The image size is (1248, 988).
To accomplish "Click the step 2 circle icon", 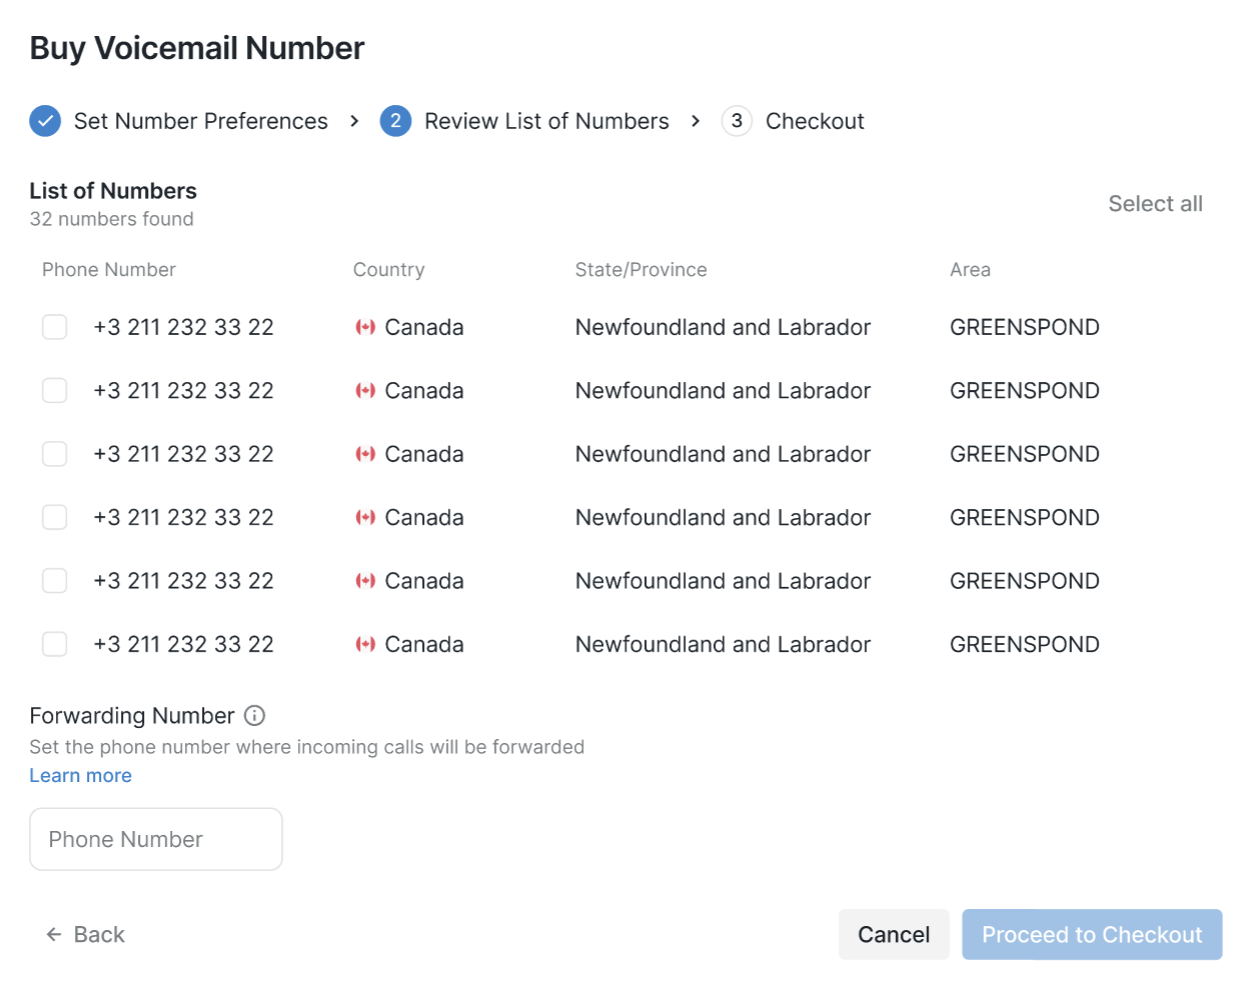I will pyautogui.click(x=396, y=121).
